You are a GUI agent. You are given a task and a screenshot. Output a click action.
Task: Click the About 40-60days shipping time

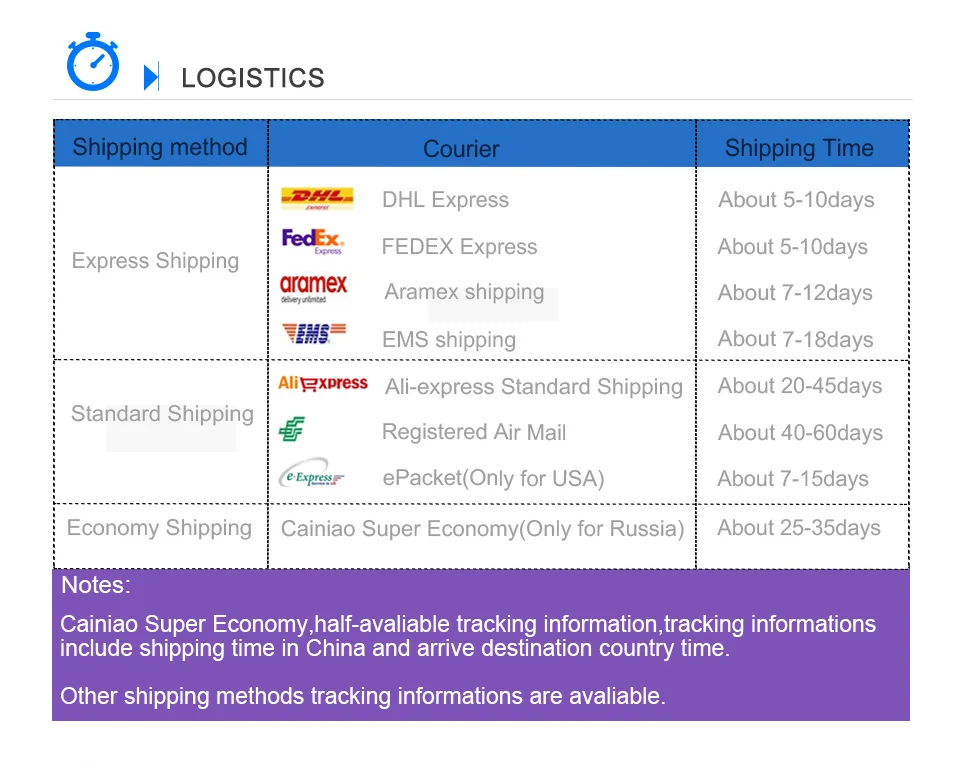pyautogui.click(x=800, y=433)
